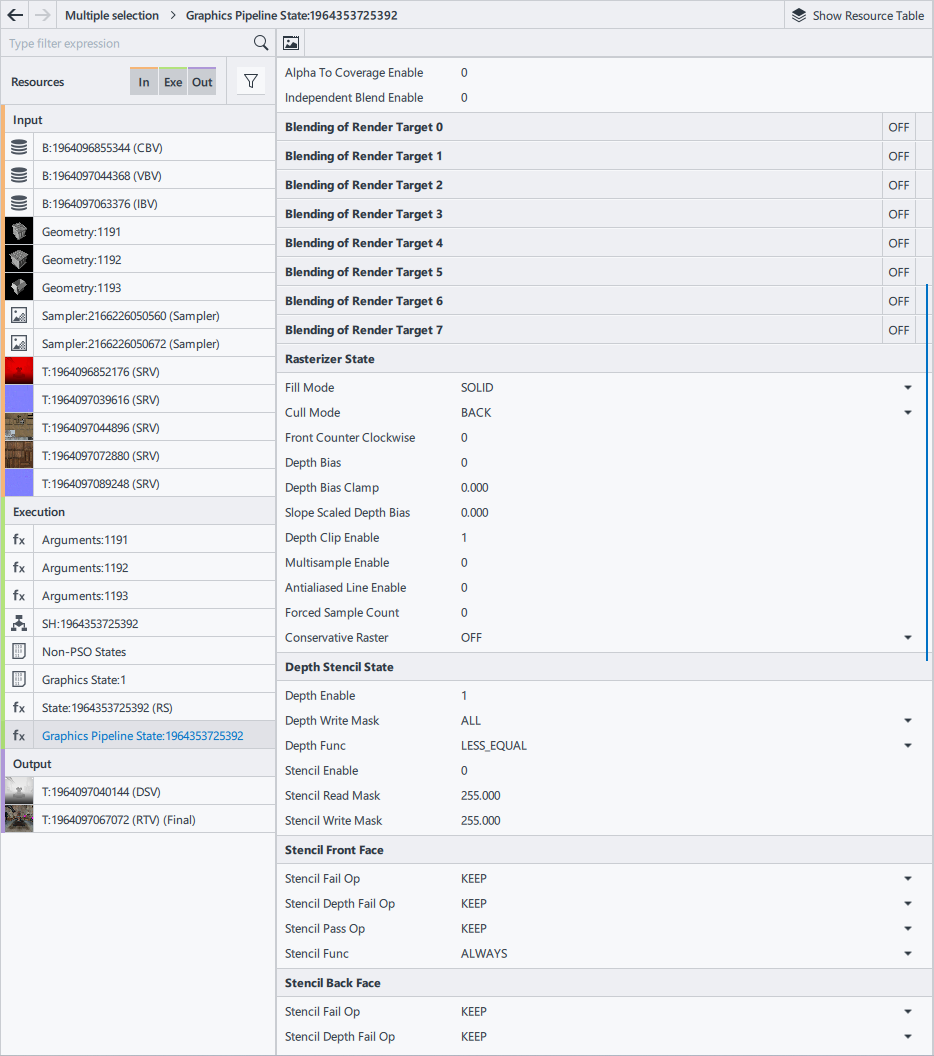Open the Conservative Raster dropdown
This screenshot has width=934, height=1056.
[x=908, y=637]
